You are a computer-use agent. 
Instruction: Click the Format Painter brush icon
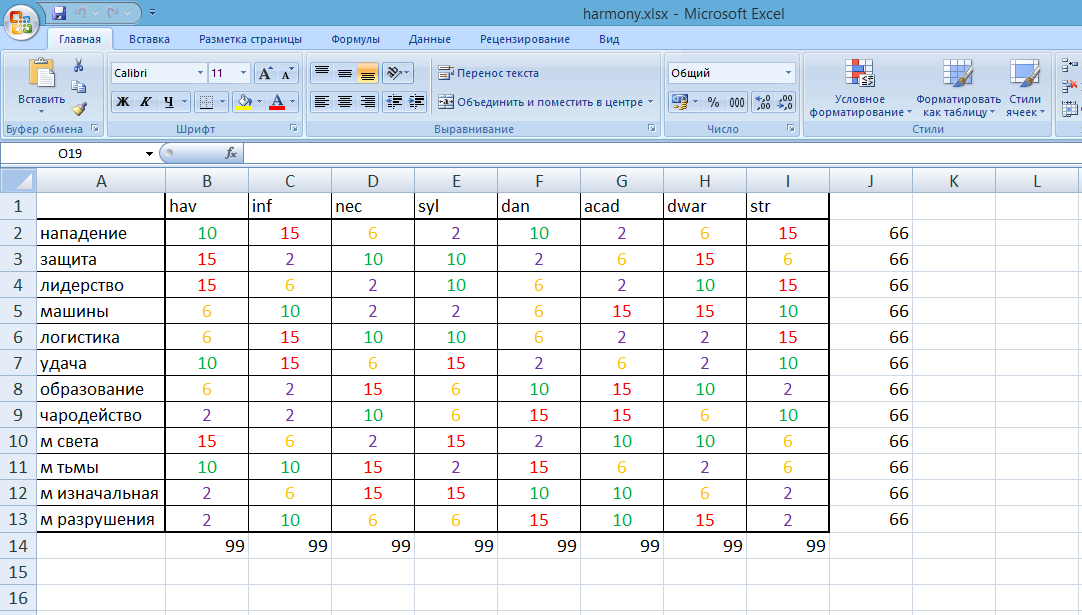[79, 108]
